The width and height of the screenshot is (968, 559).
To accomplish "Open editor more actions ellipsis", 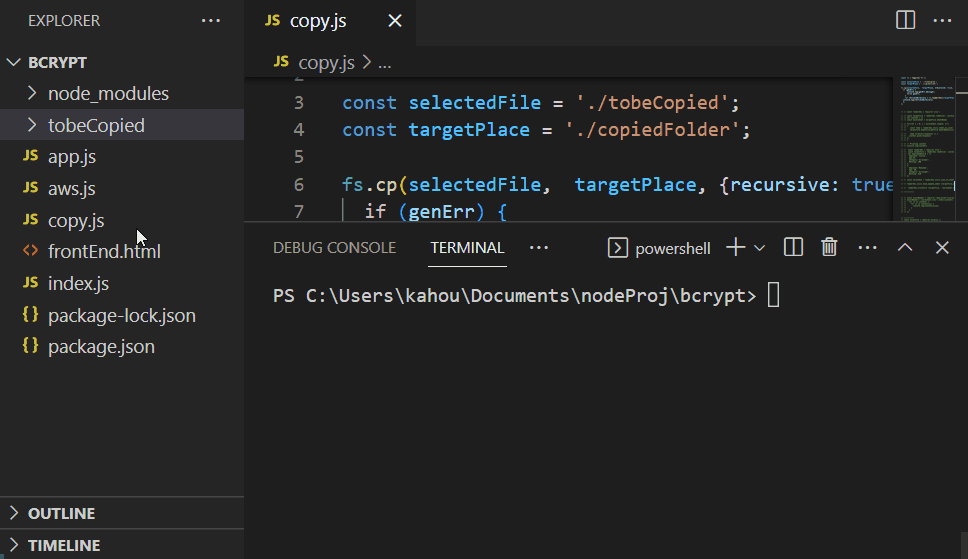I will [x=942, y=21].
